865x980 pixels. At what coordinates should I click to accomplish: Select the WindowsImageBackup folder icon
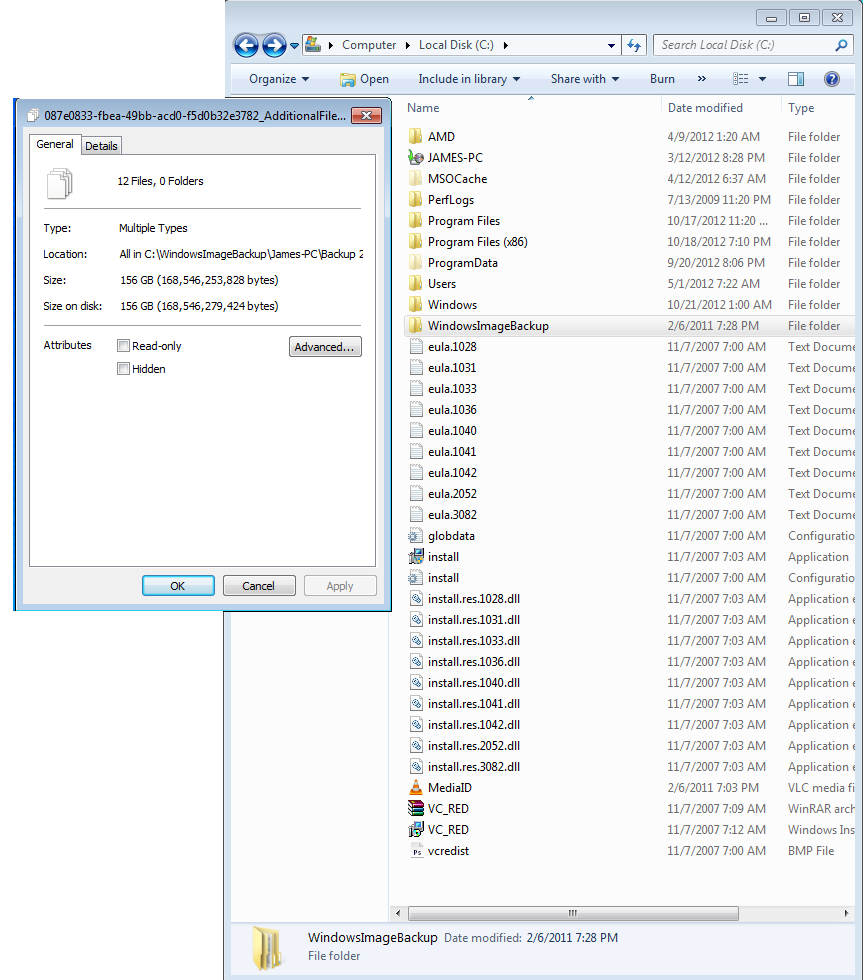pos(416,326)
